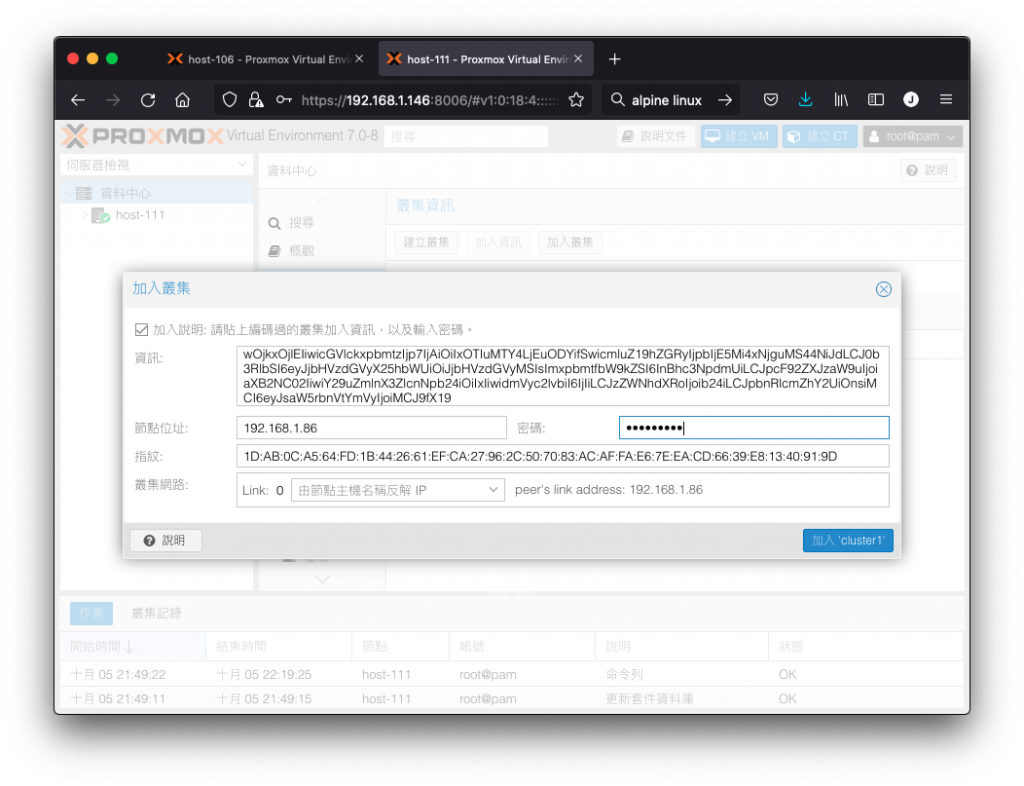Open root@pam user dropdown
Viewport: 1024px width, 786px height.
[912, 136]
